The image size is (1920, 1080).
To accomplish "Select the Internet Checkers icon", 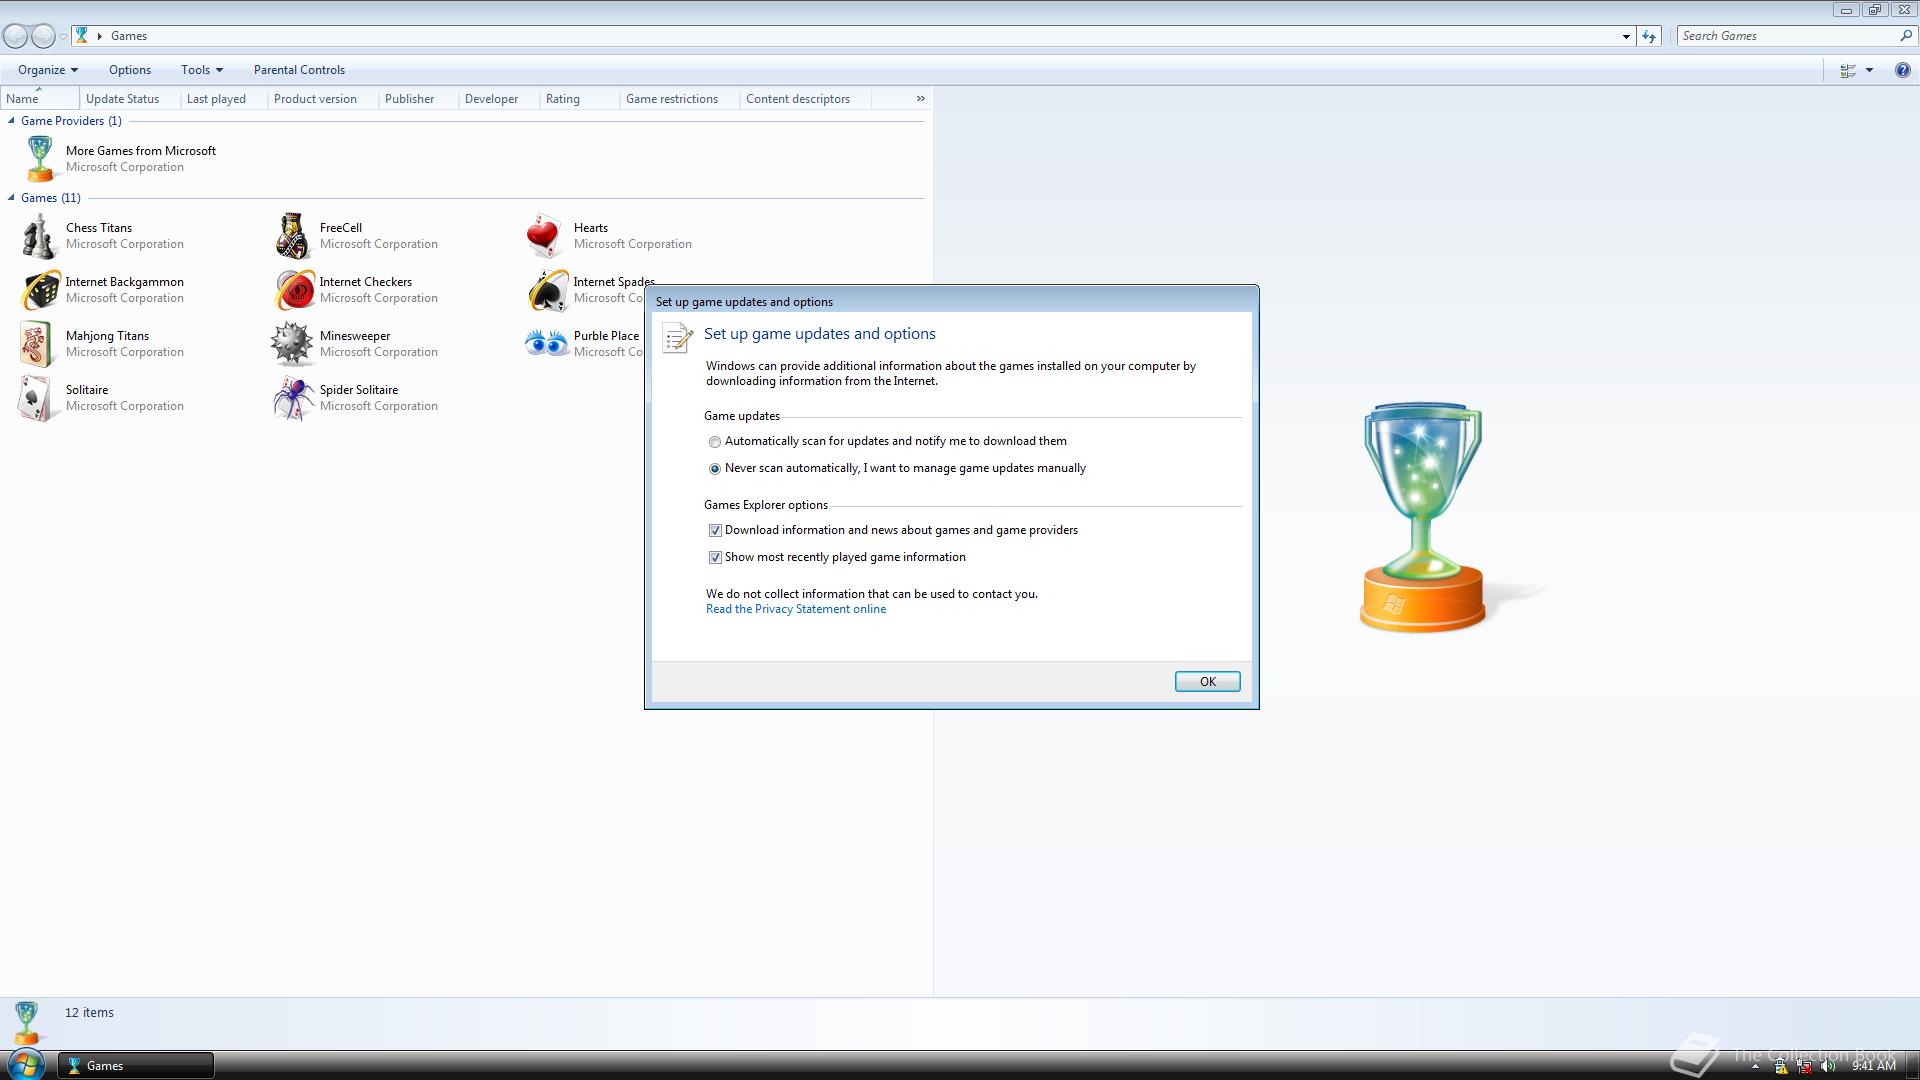I will 294,290.
